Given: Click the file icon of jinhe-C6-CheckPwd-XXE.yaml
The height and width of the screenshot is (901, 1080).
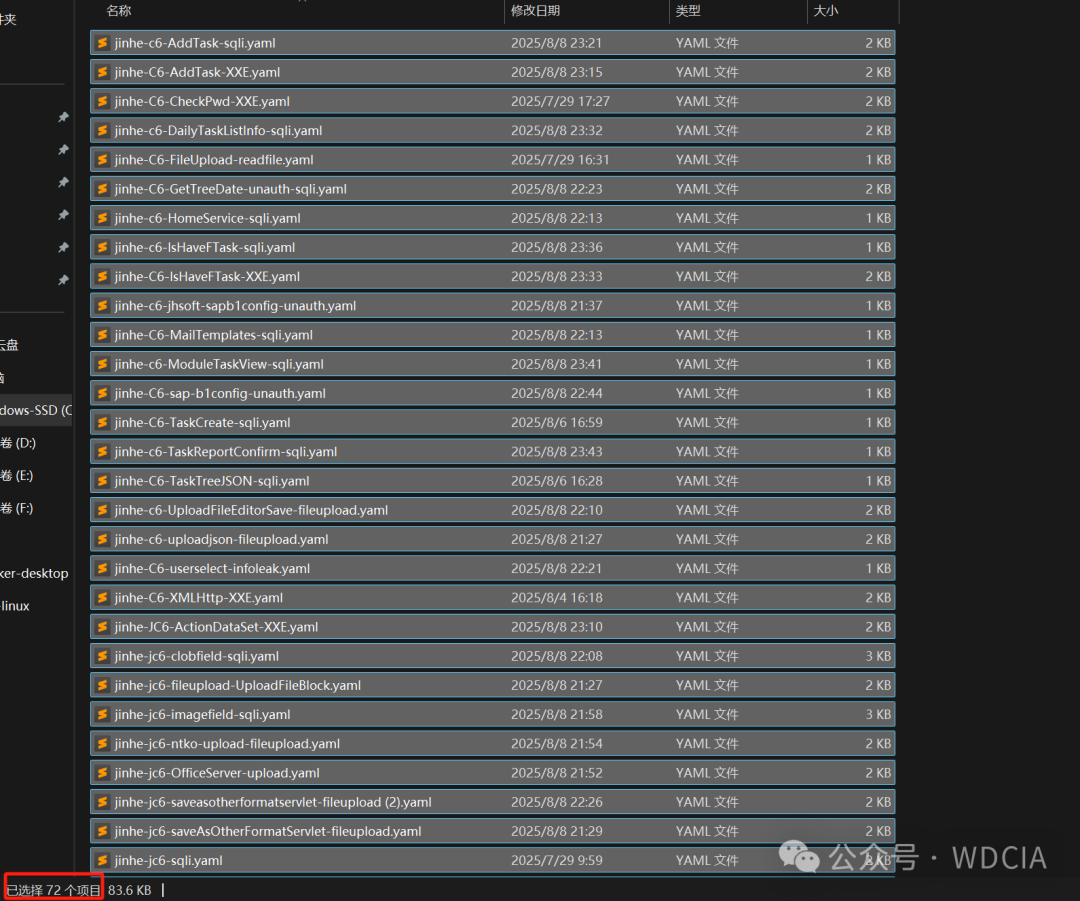Looking at the screenshot, I should (x=102, y=101).
